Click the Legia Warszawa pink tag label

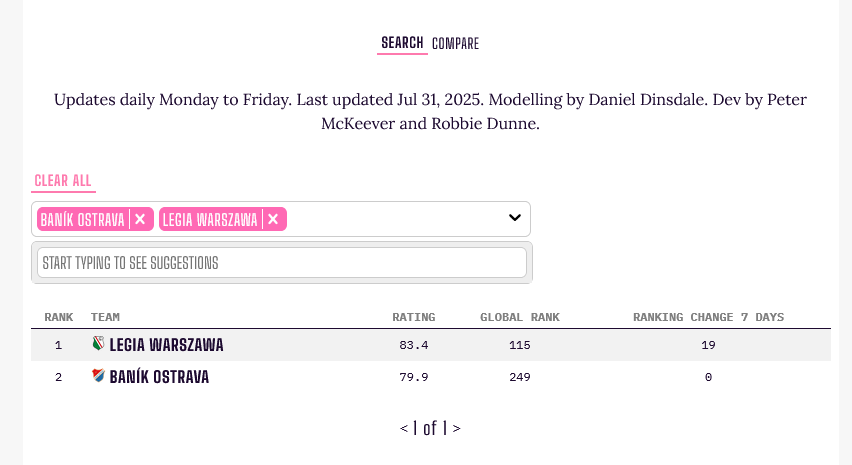click(x=209, y=219)
